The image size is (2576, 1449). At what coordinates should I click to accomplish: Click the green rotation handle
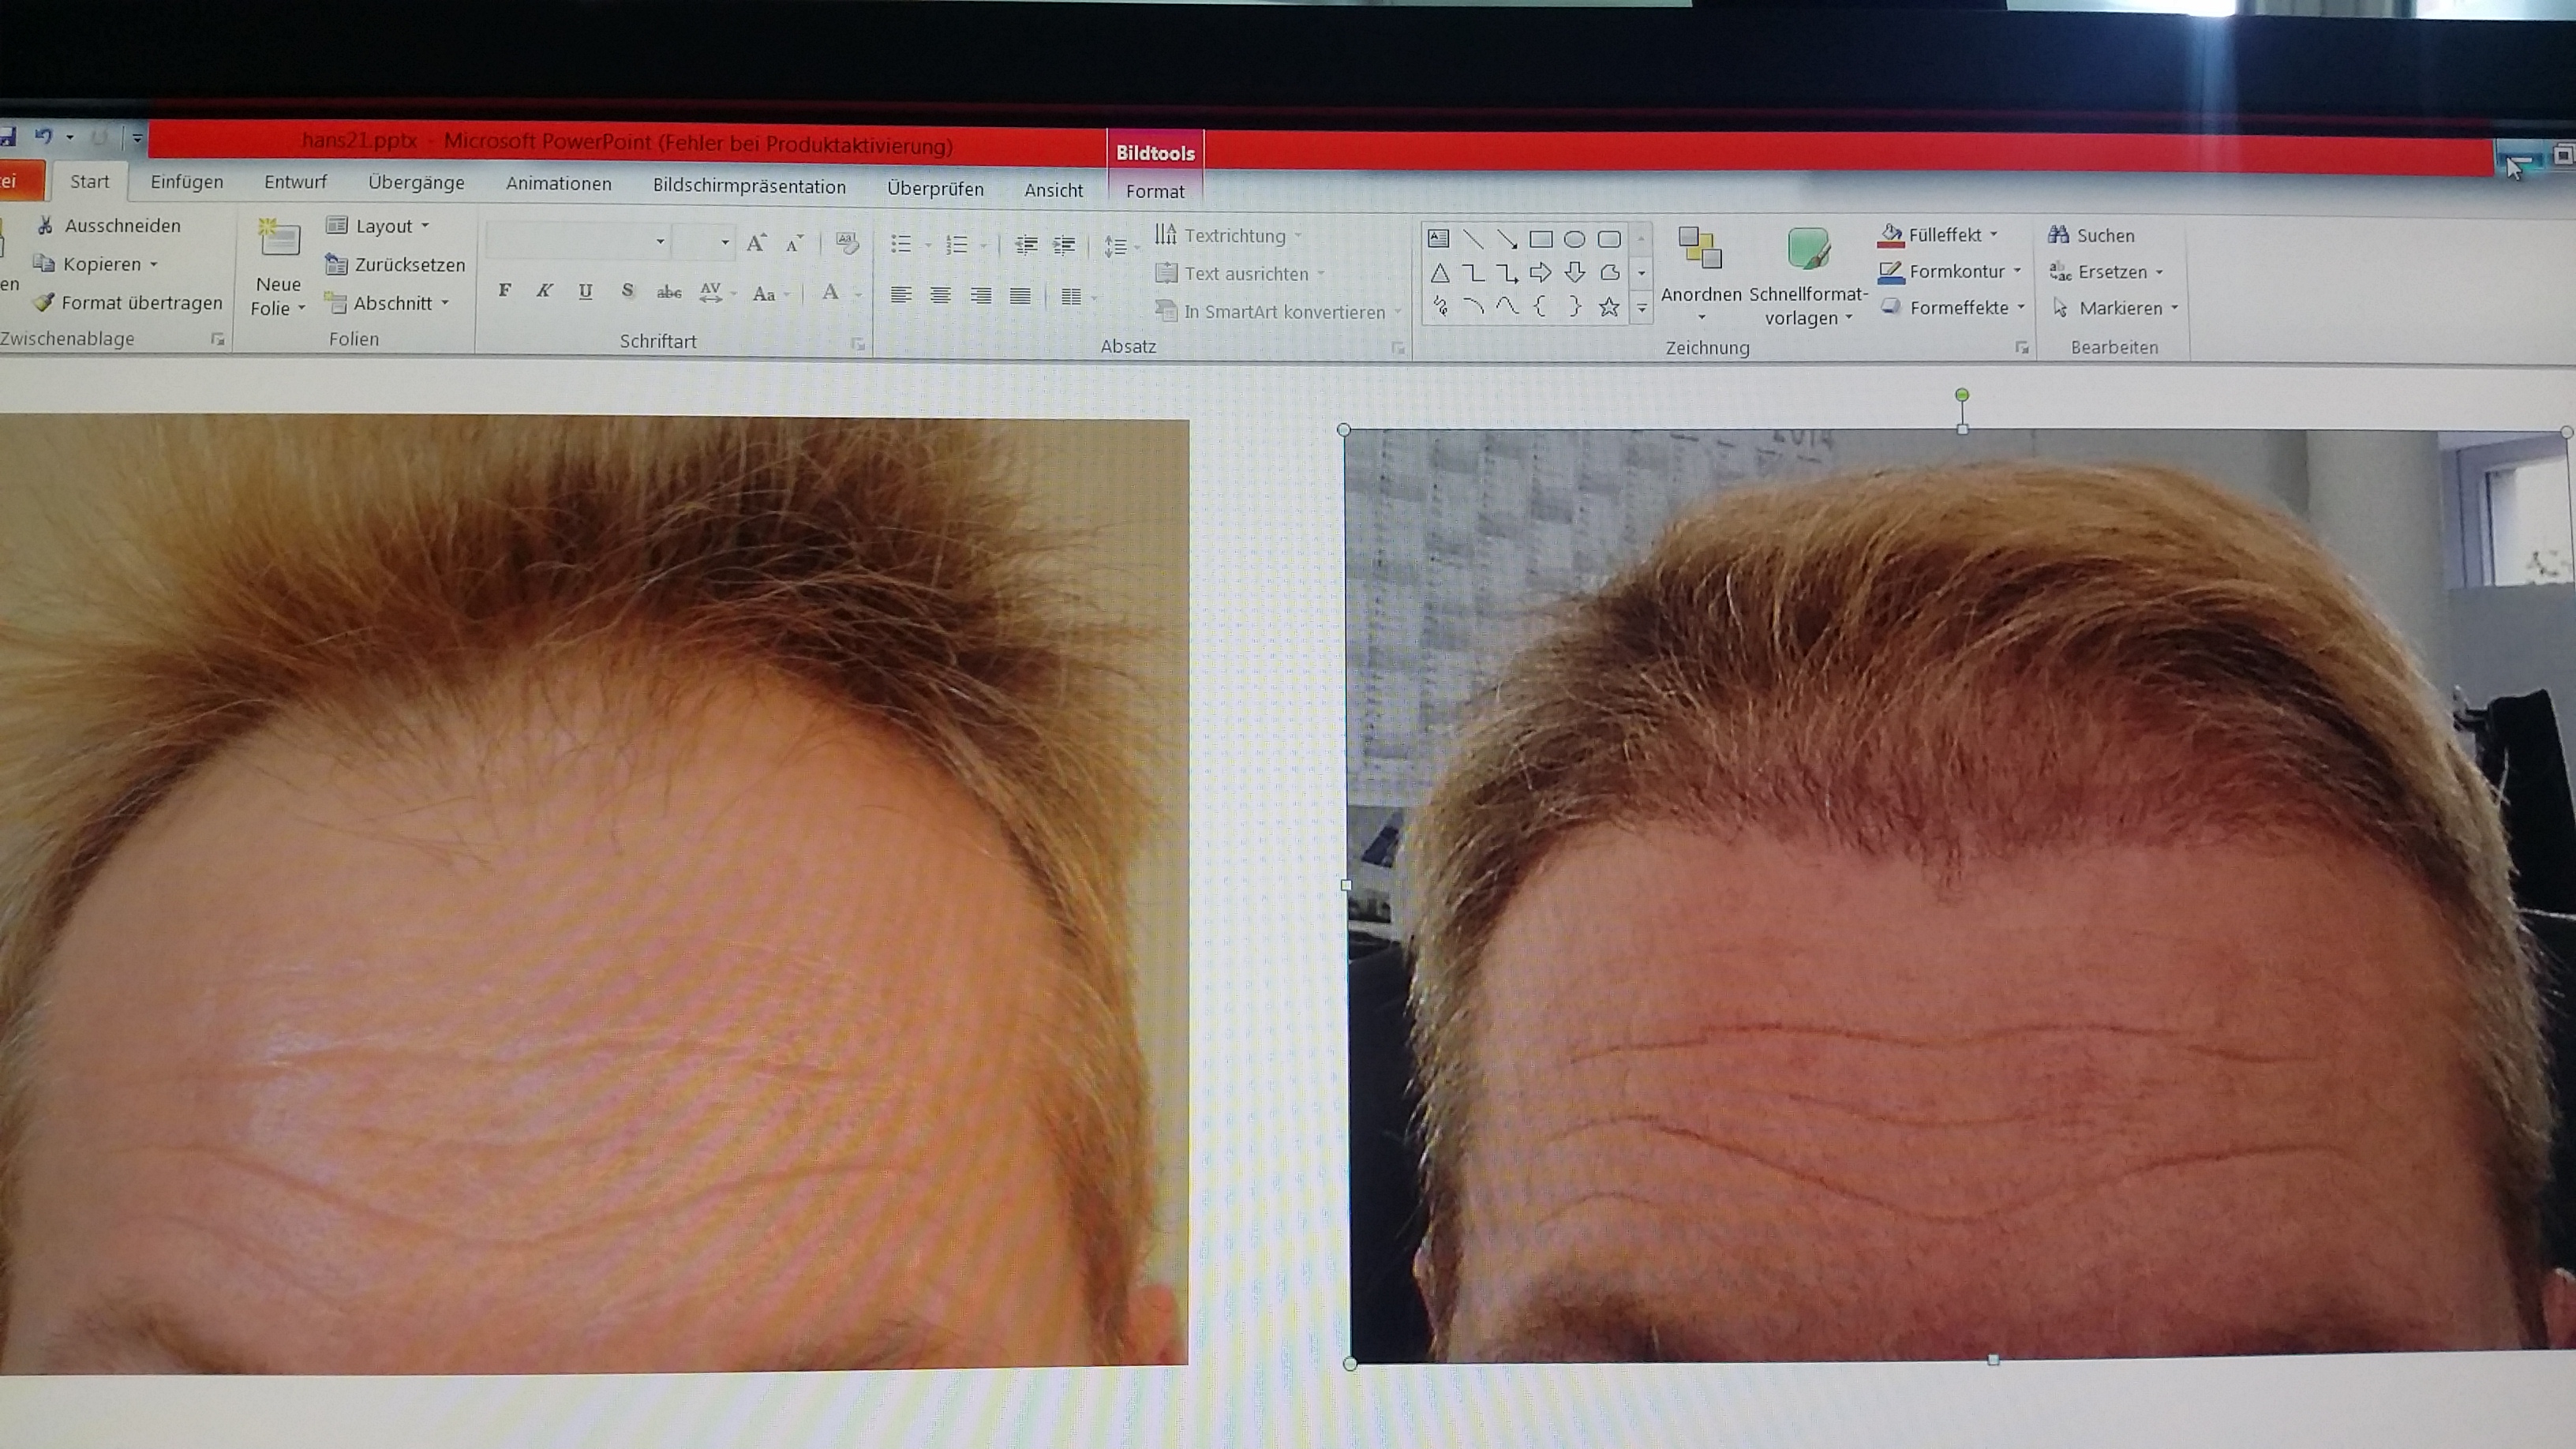click(x=1962, y=395)
